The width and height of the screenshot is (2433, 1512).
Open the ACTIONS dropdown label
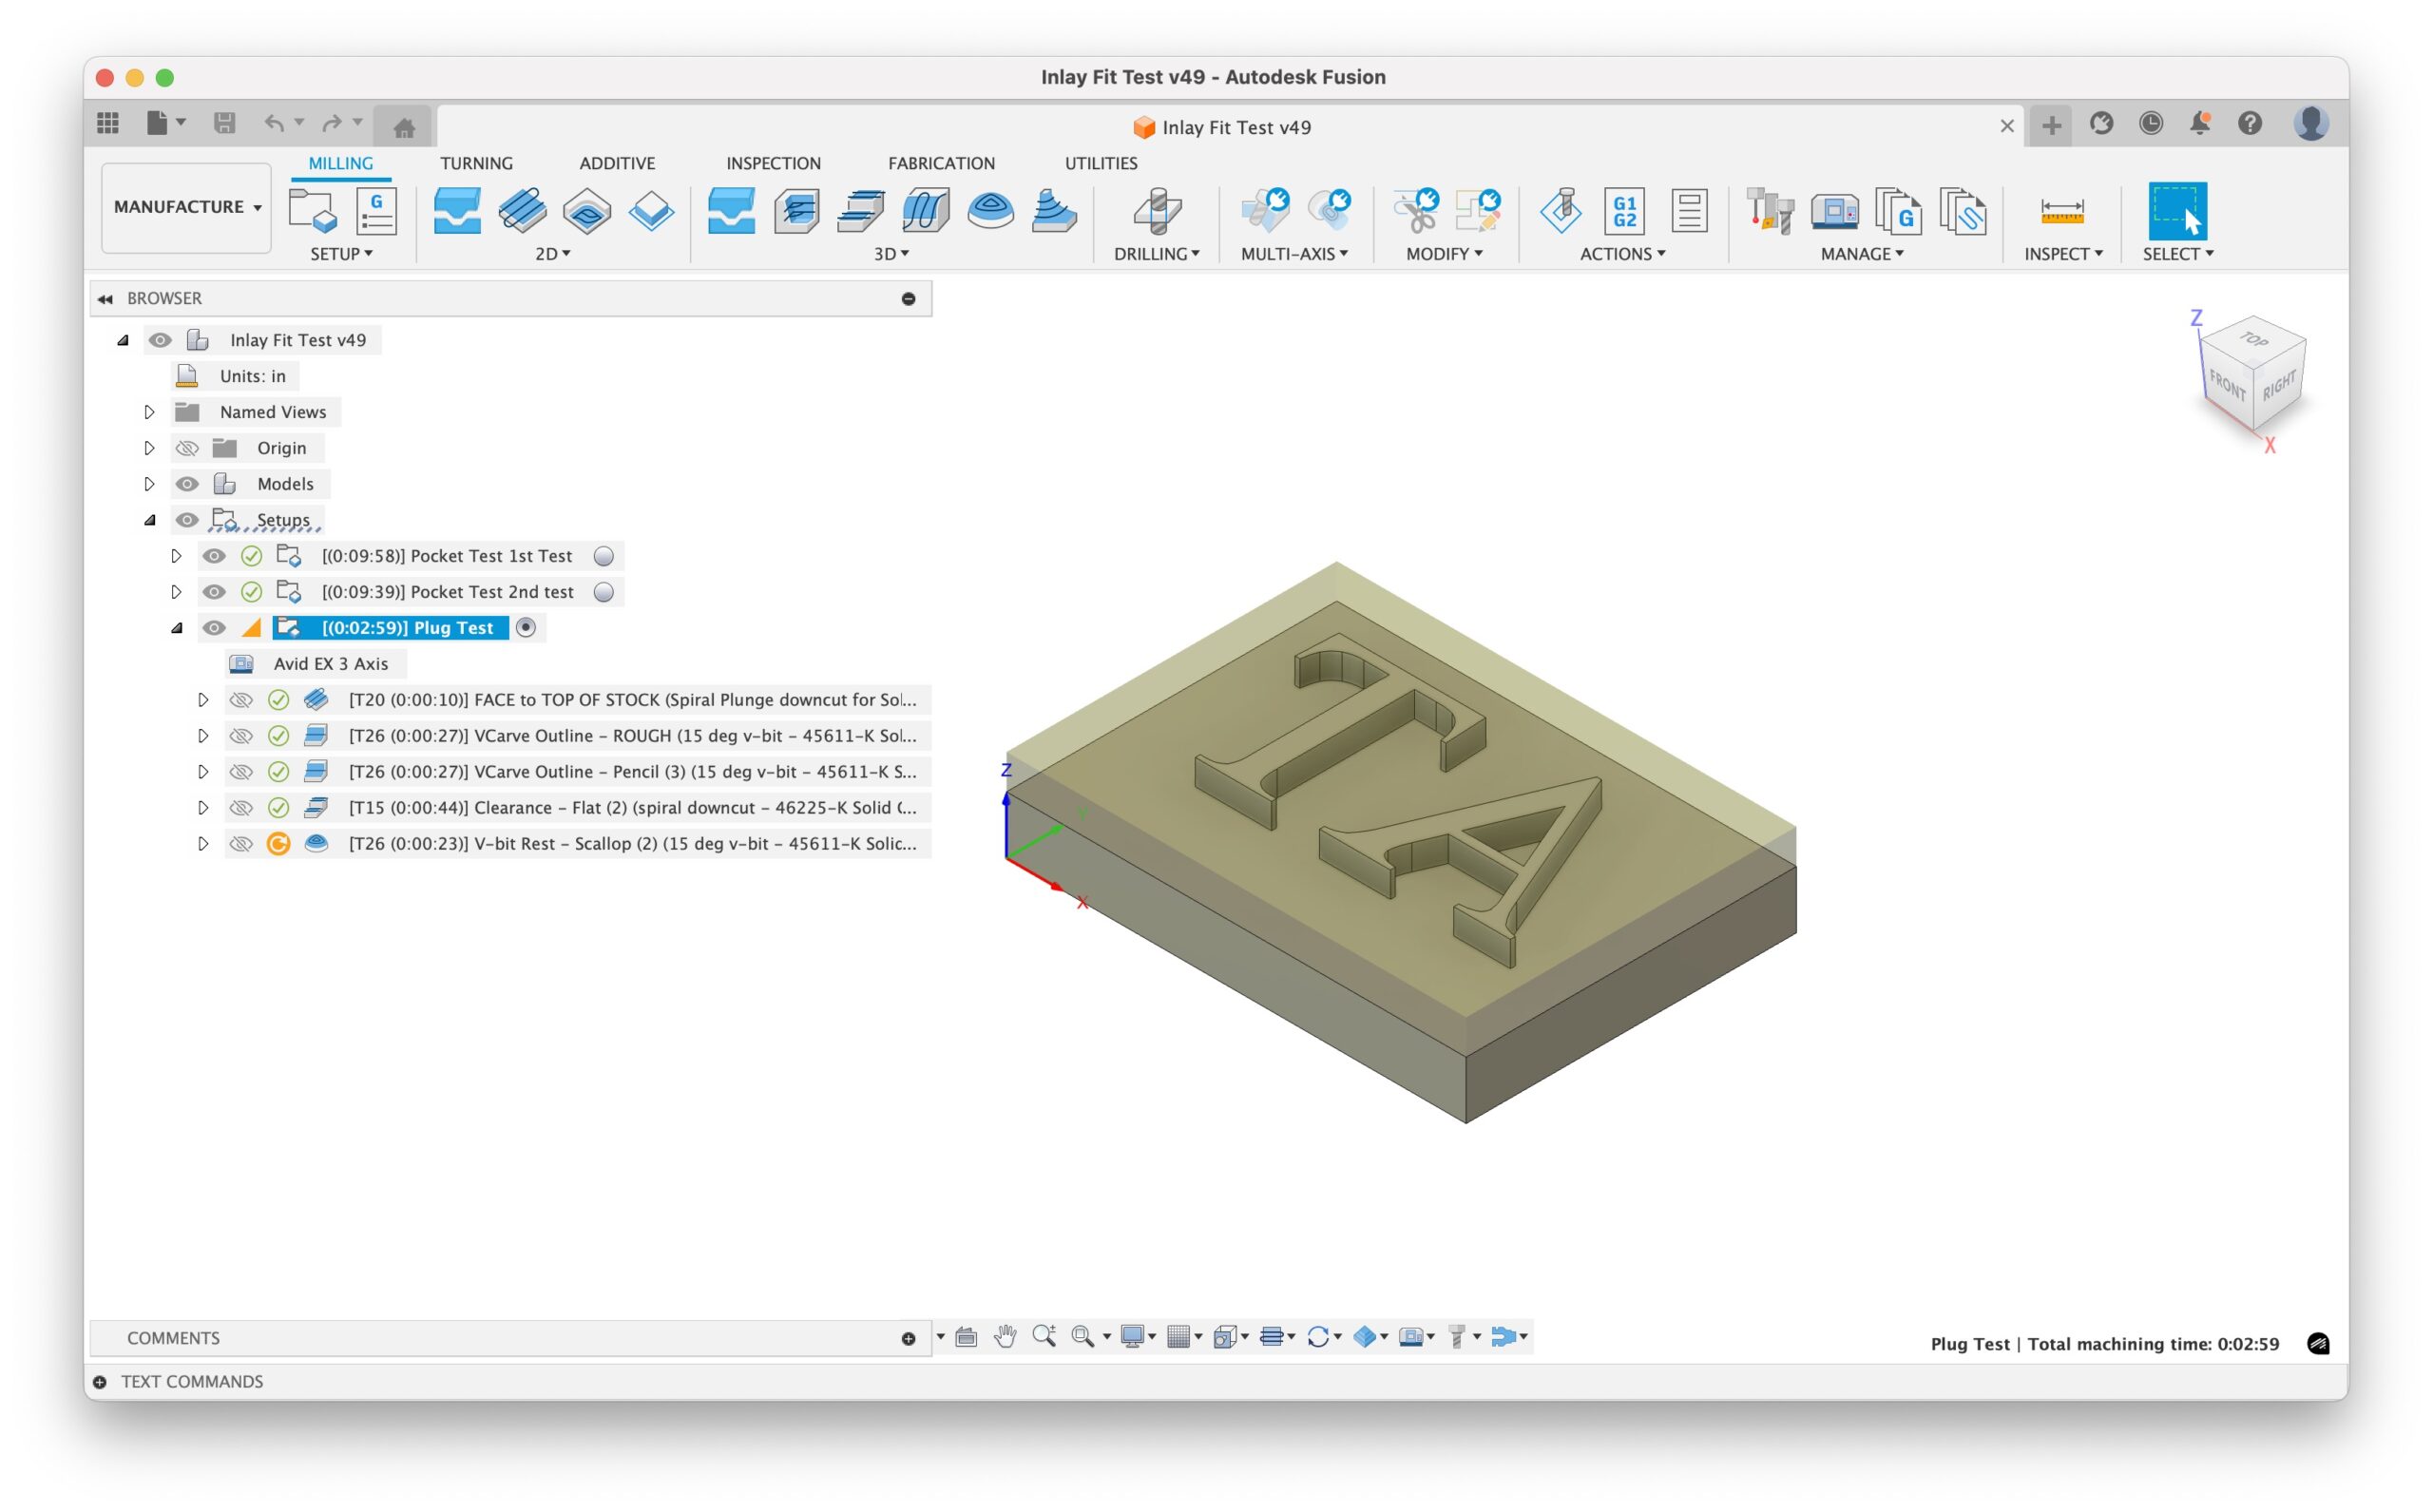pyautogui.click(x=1621, y=254)
